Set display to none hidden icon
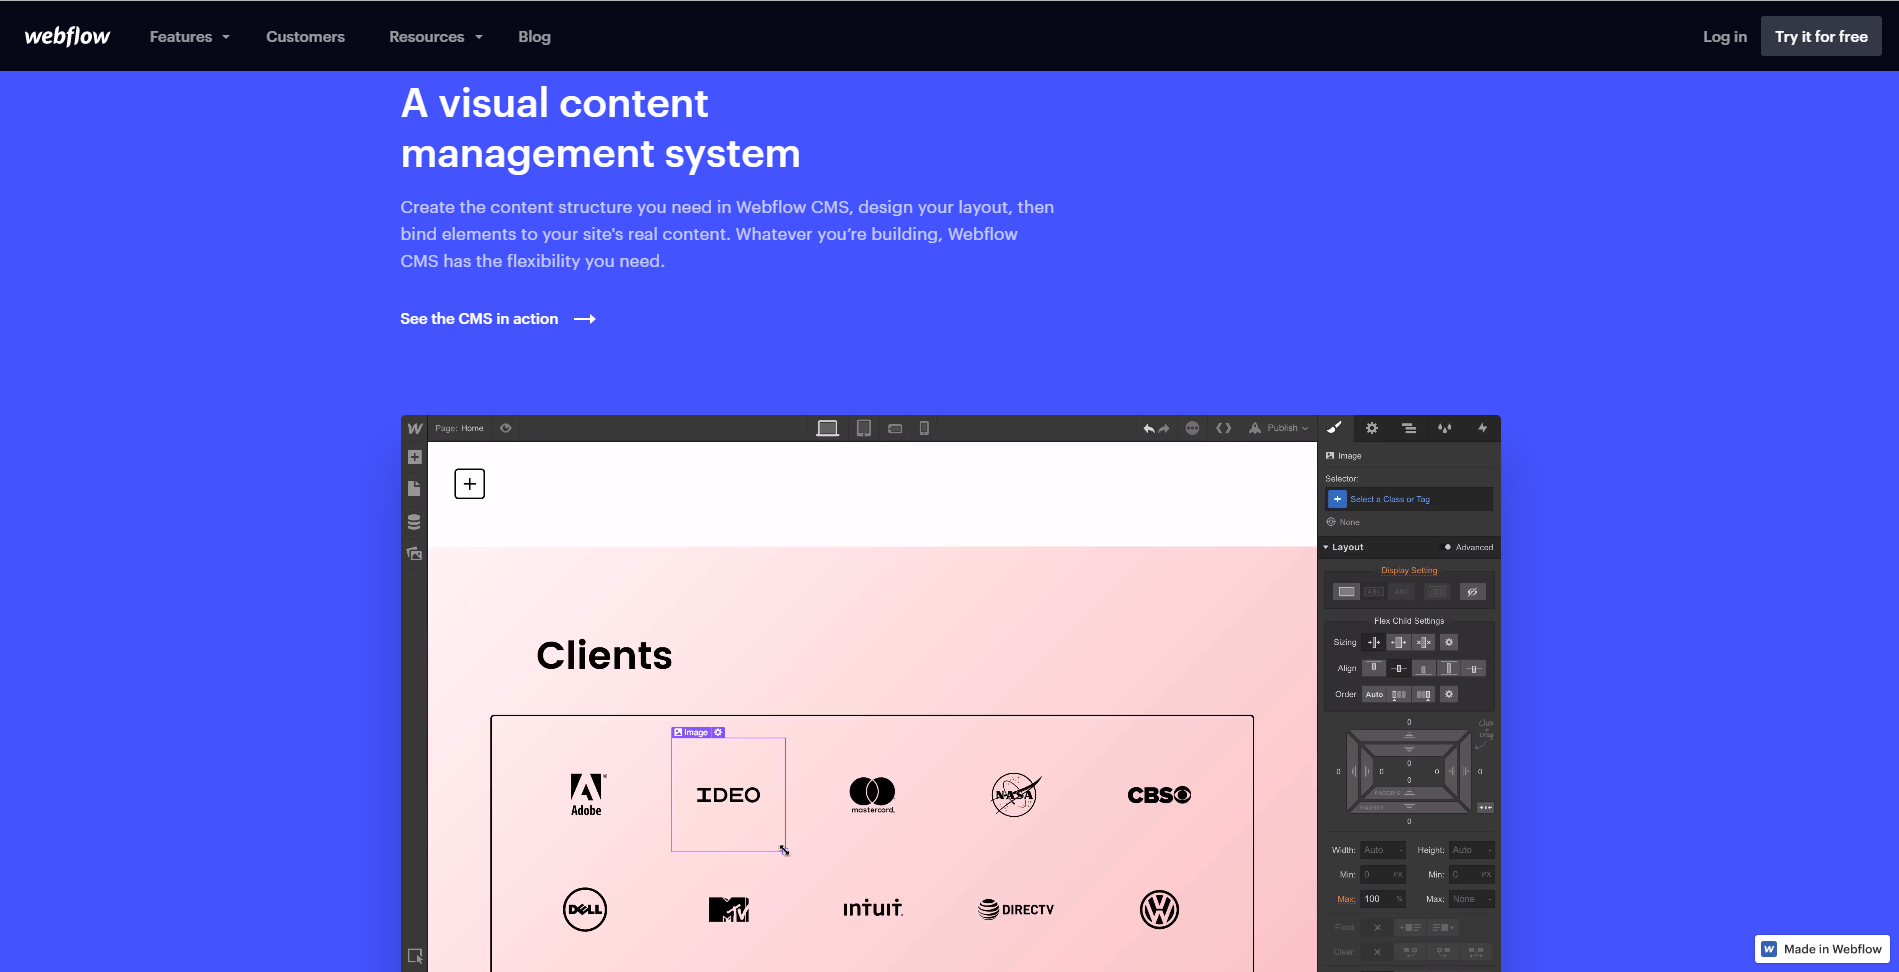This screenshot has width=1899, height=972. coord(1472,592)
